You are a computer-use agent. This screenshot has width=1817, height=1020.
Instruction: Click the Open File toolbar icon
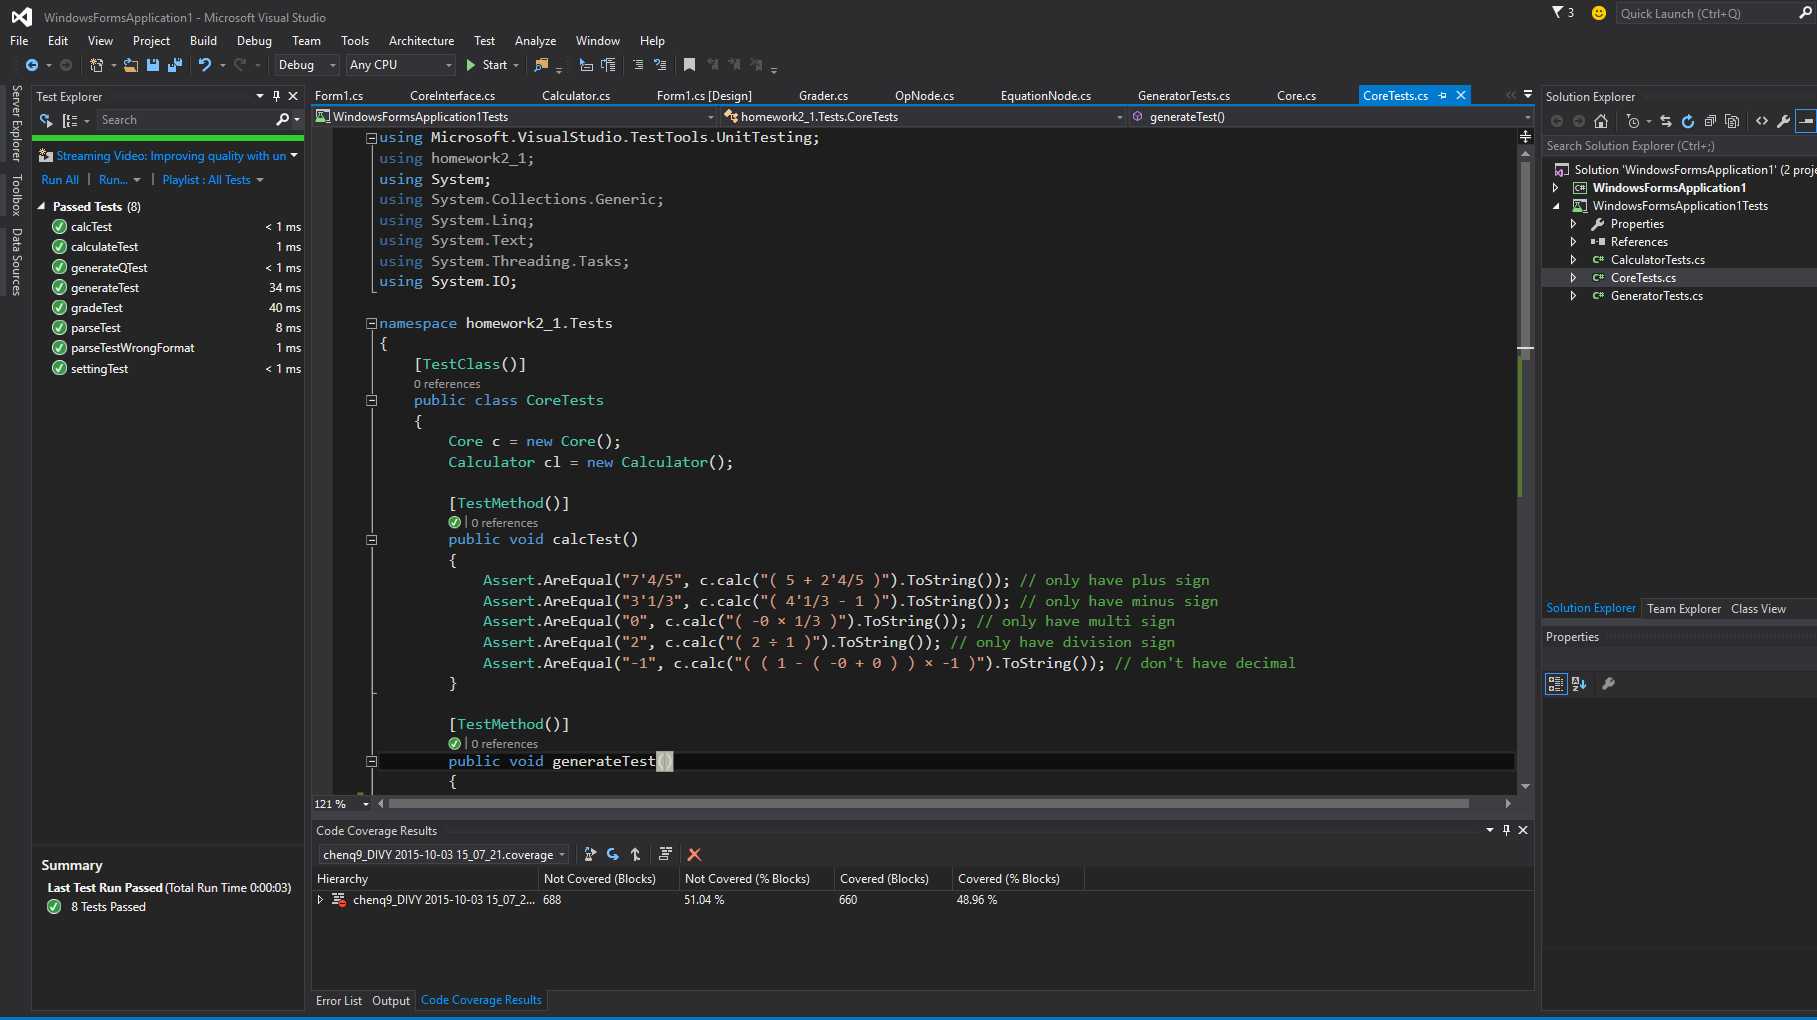(x=131, y=65)
